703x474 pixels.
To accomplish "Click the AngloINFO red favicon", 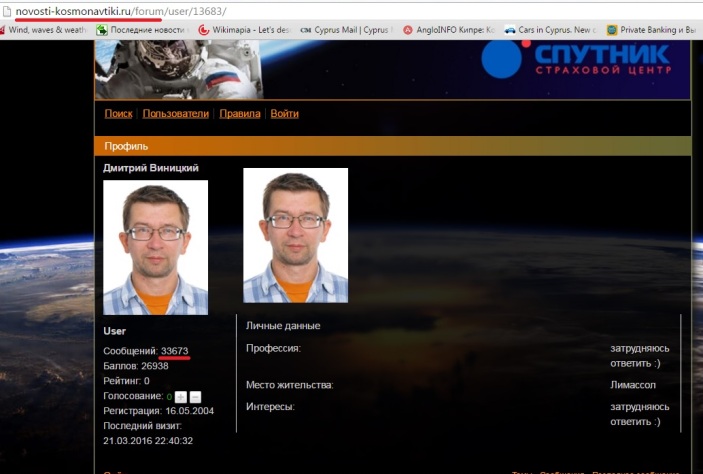I will (408, 30).
